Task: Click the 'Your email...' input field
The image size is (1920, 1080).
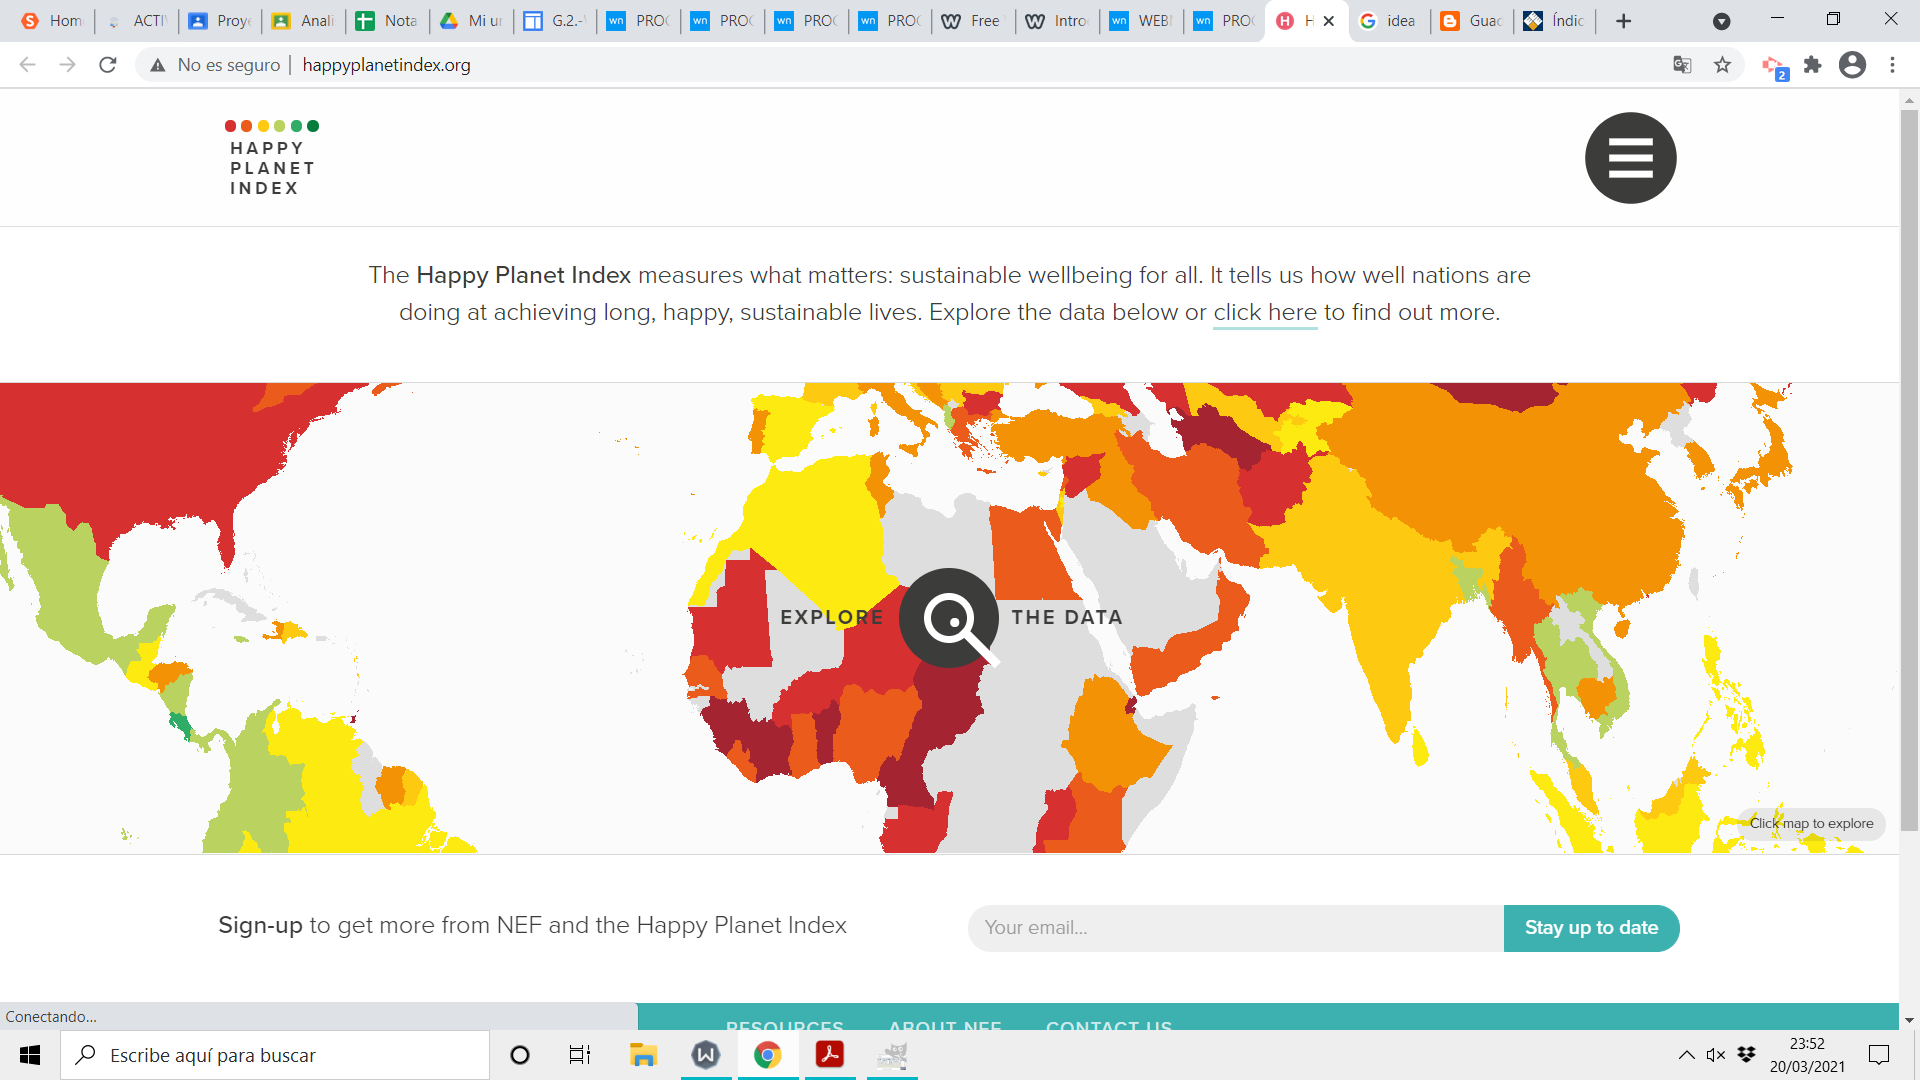Action: click(1236, 928)
